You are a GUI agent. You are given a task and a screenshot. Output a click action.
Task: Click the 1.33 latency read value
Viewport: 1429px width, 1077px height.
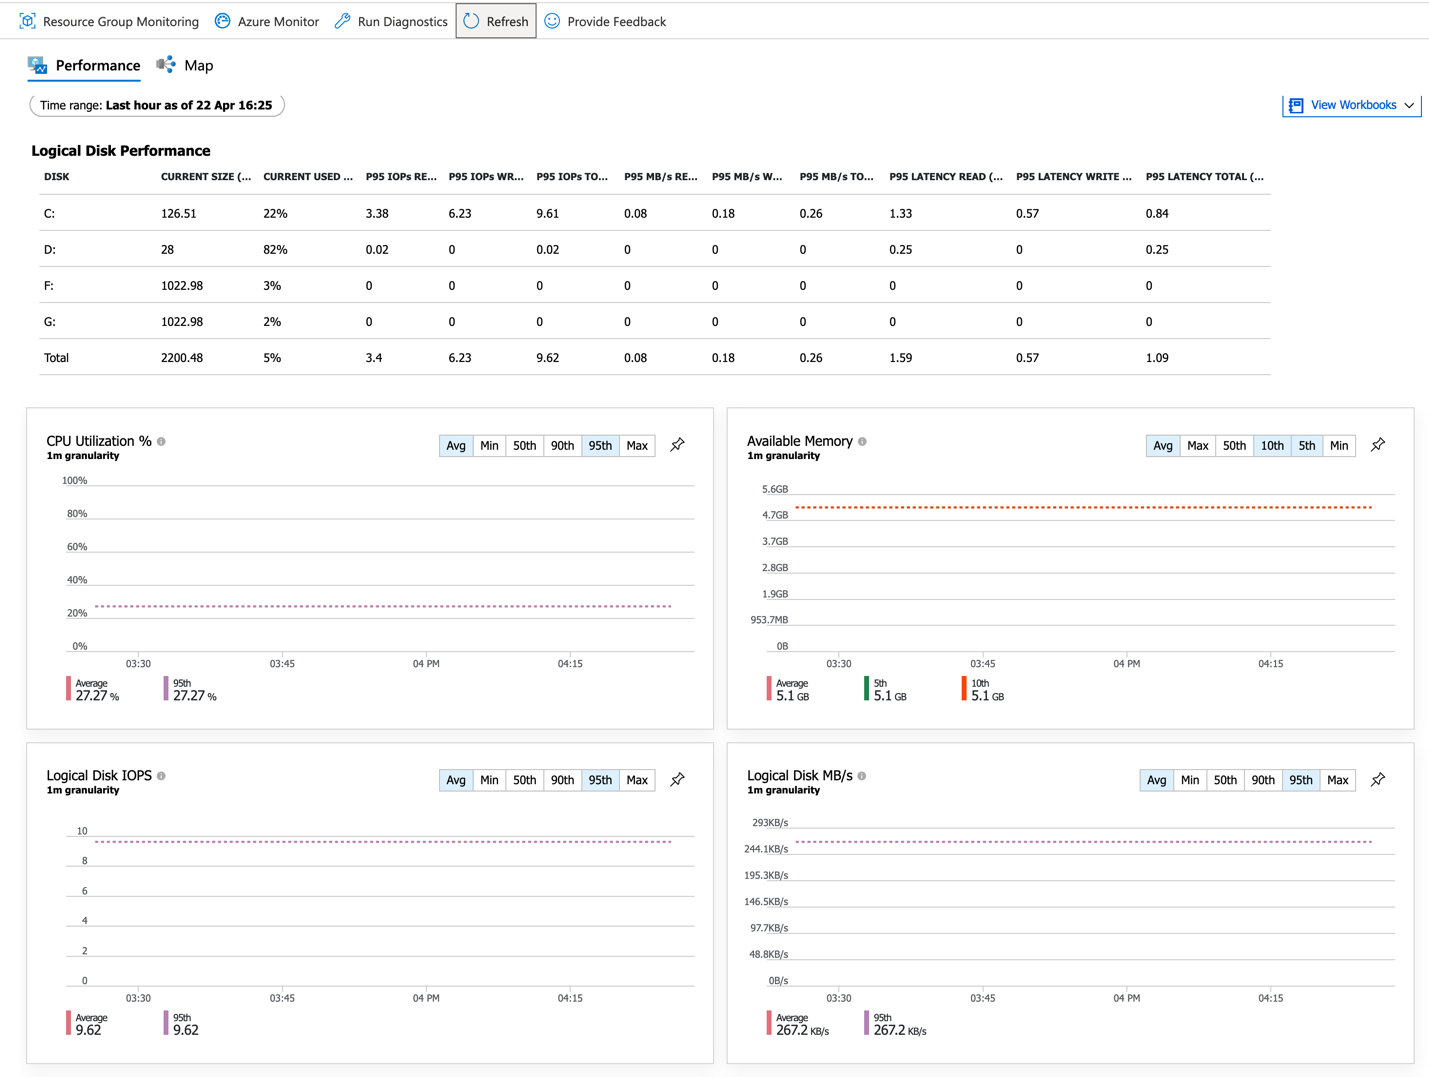(901, 214)
